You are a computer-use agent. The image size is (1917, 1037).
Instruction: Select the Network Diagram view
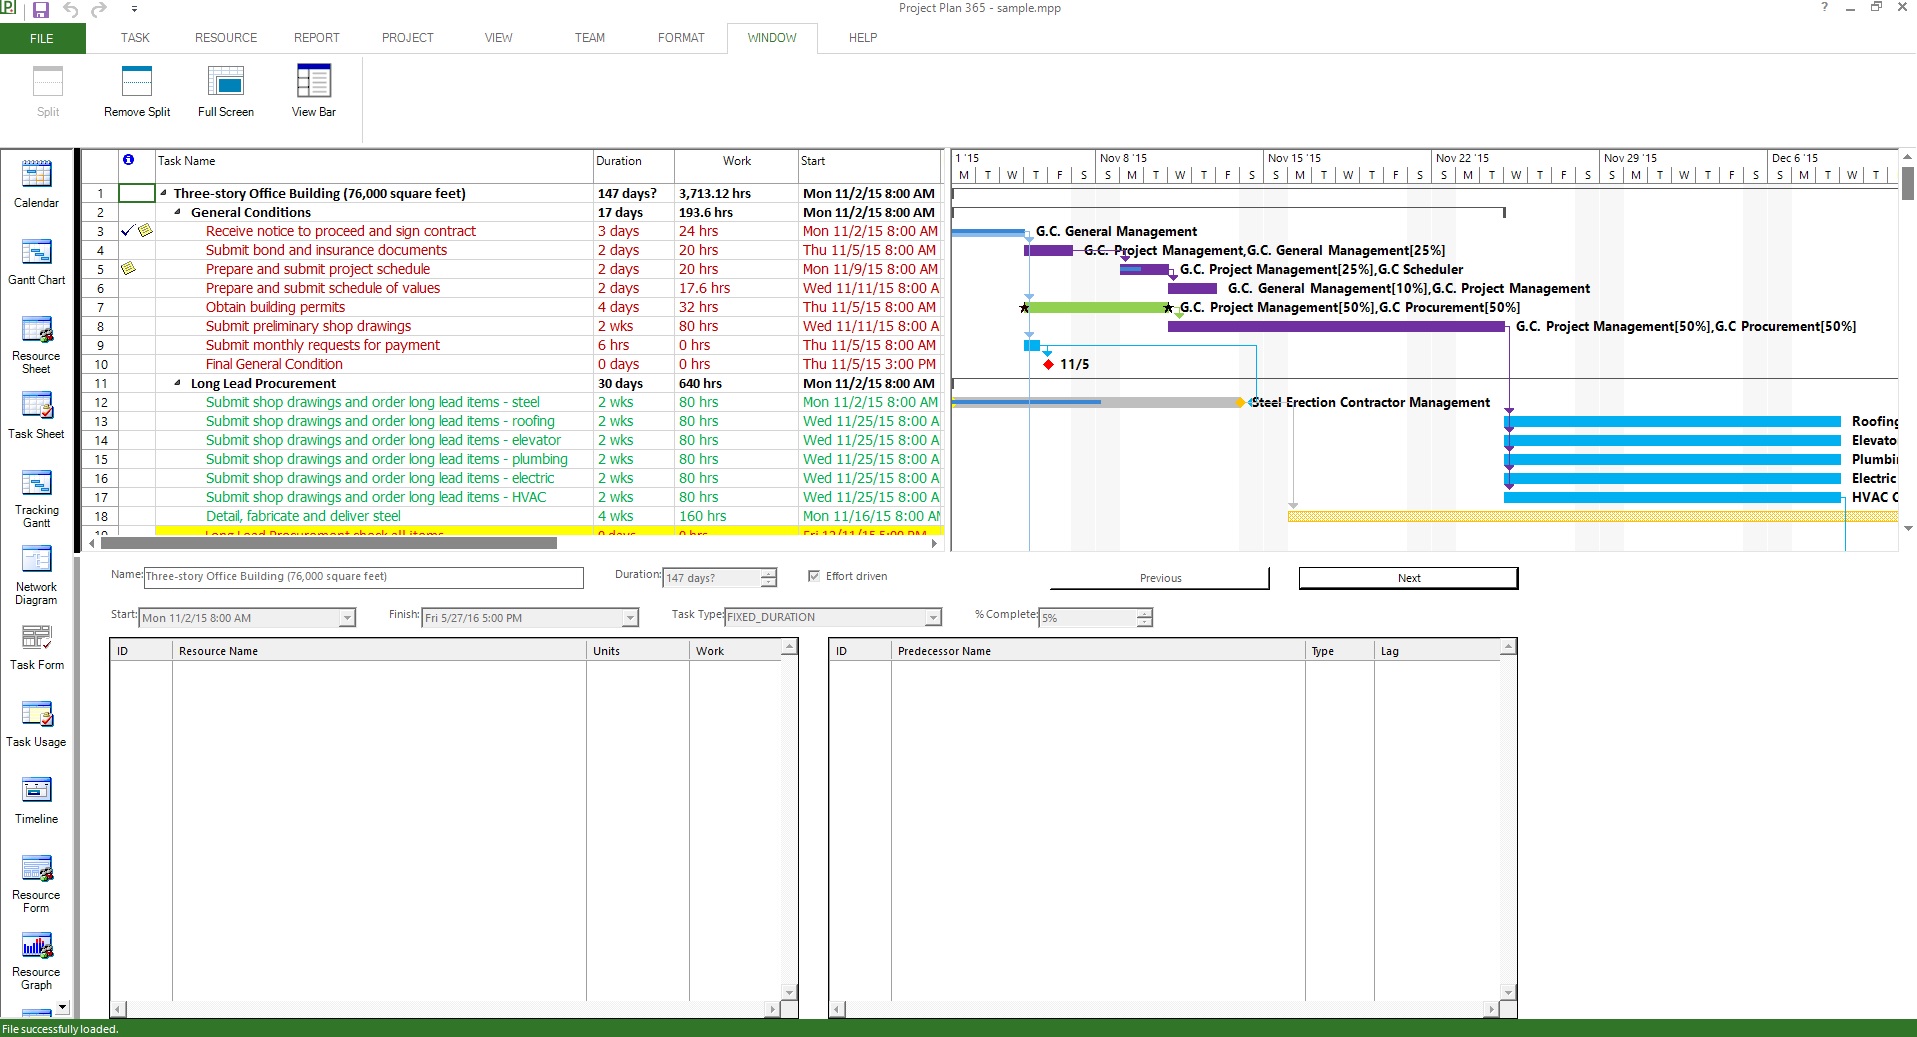tap(36, 570)
